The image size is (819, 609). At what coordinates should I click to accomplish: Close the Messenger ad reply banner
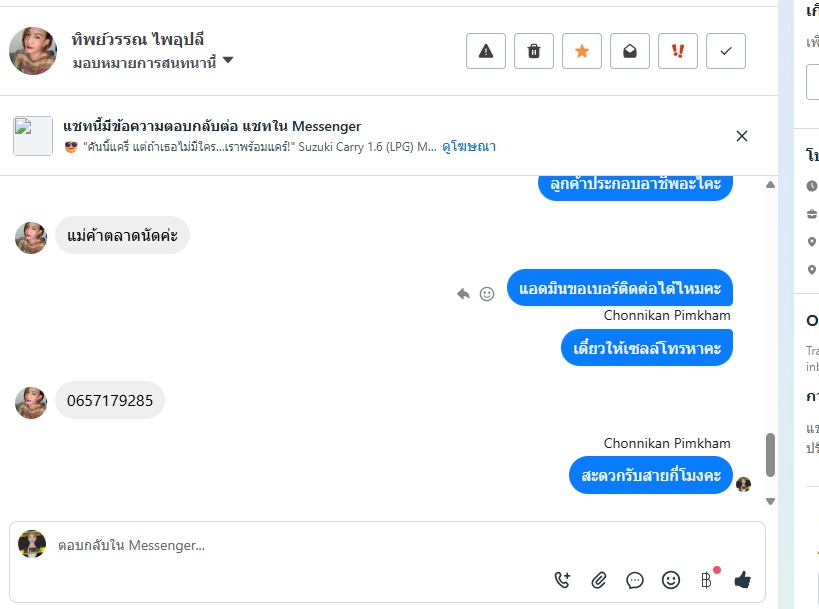[x=742, y=136]
